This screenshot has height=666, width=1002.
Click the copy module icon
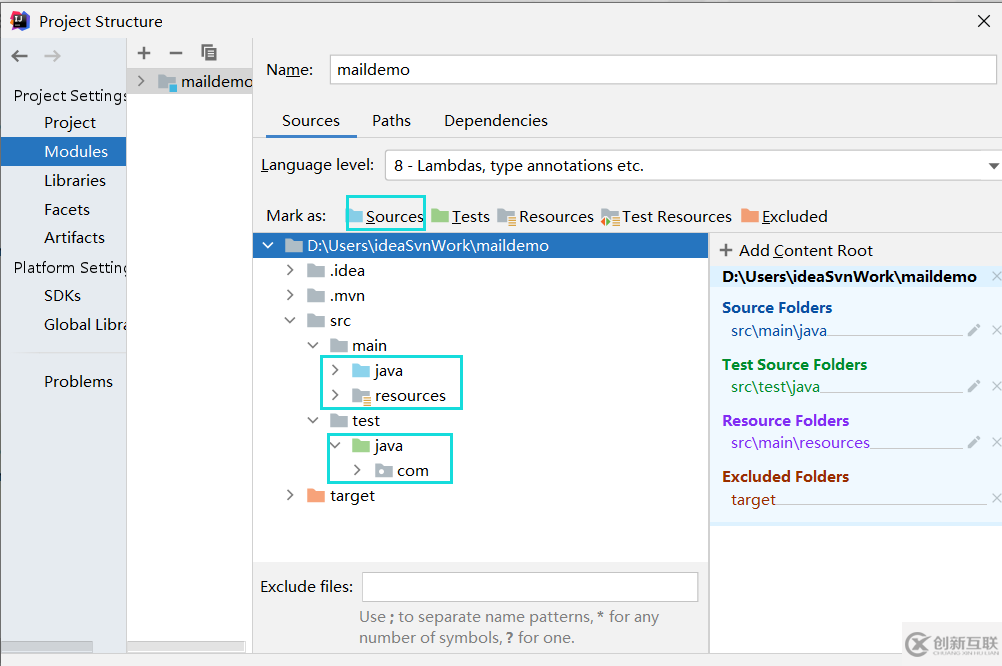click(208, 53)
